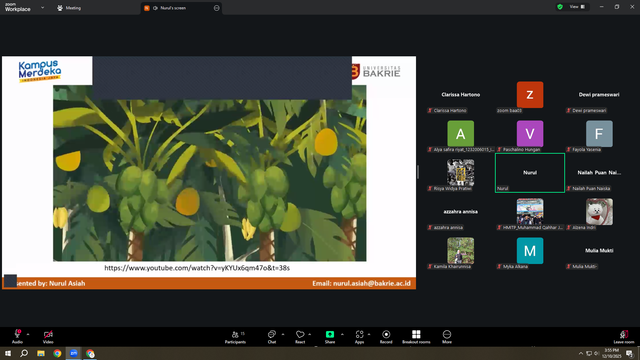Click the options icon on Nurul's screen tab
This screenshot has height=360, width=640.
[216, 8]
